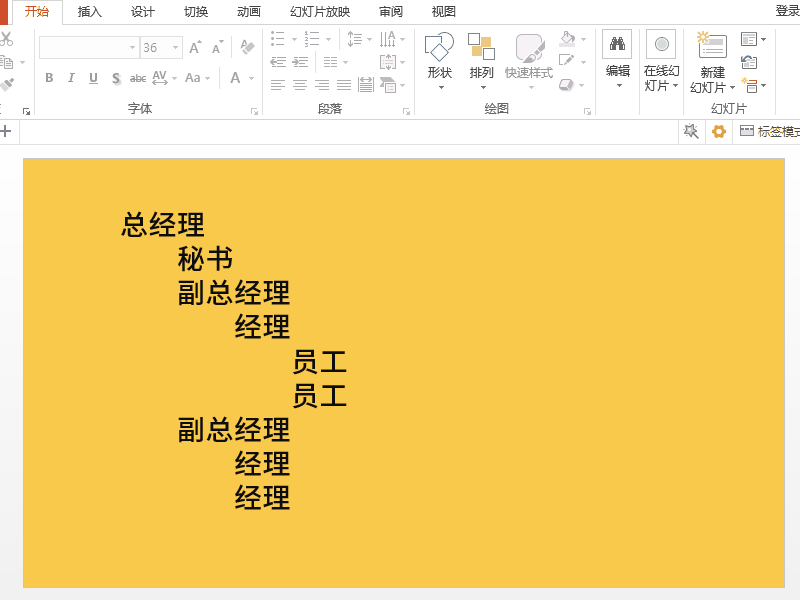Click the New Slide (新建幻灯片) icon
The image size is (800, 600).
(x=712, y=46)
